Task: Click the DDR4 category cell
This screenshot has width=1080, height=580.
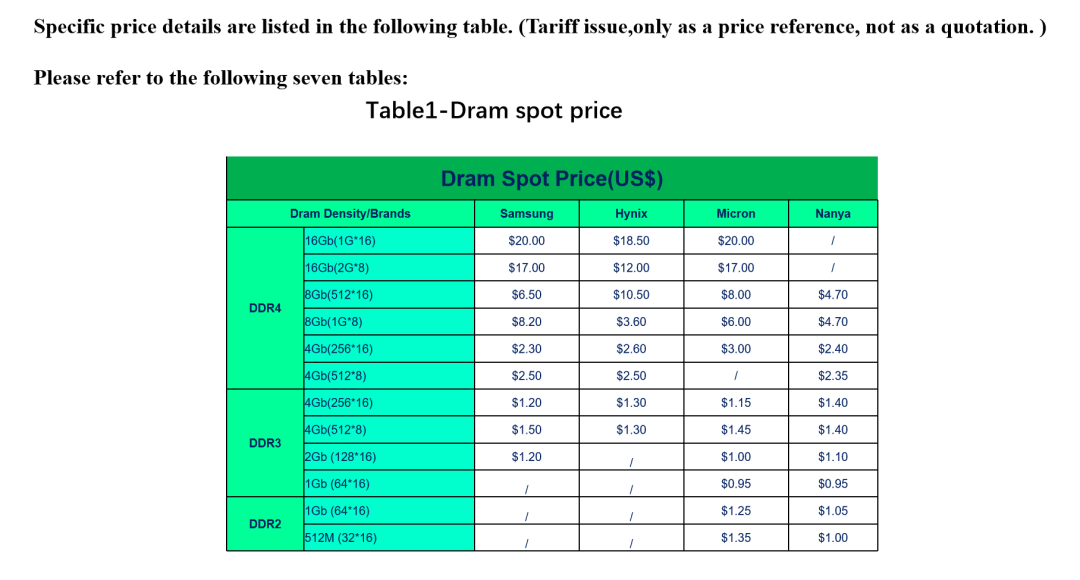Action: pyautogui.click(x=265, y=308)
